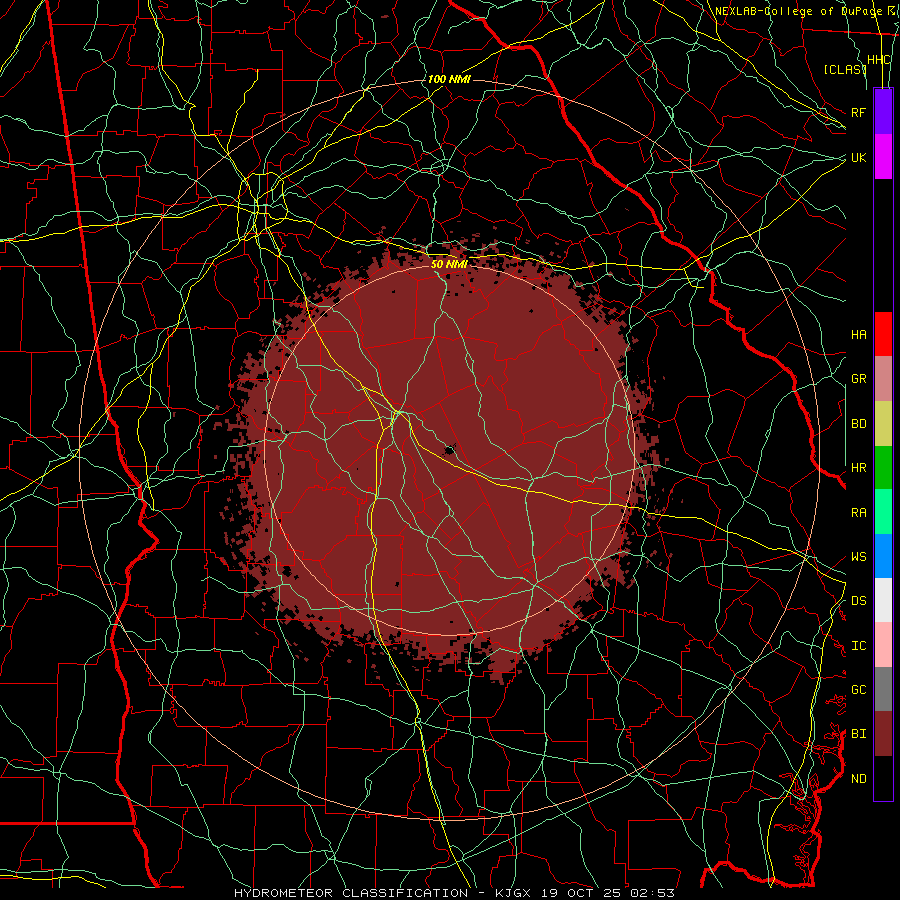Click the ND legend label
Viewport: 900px width, 900px height.
coord(859,779)
